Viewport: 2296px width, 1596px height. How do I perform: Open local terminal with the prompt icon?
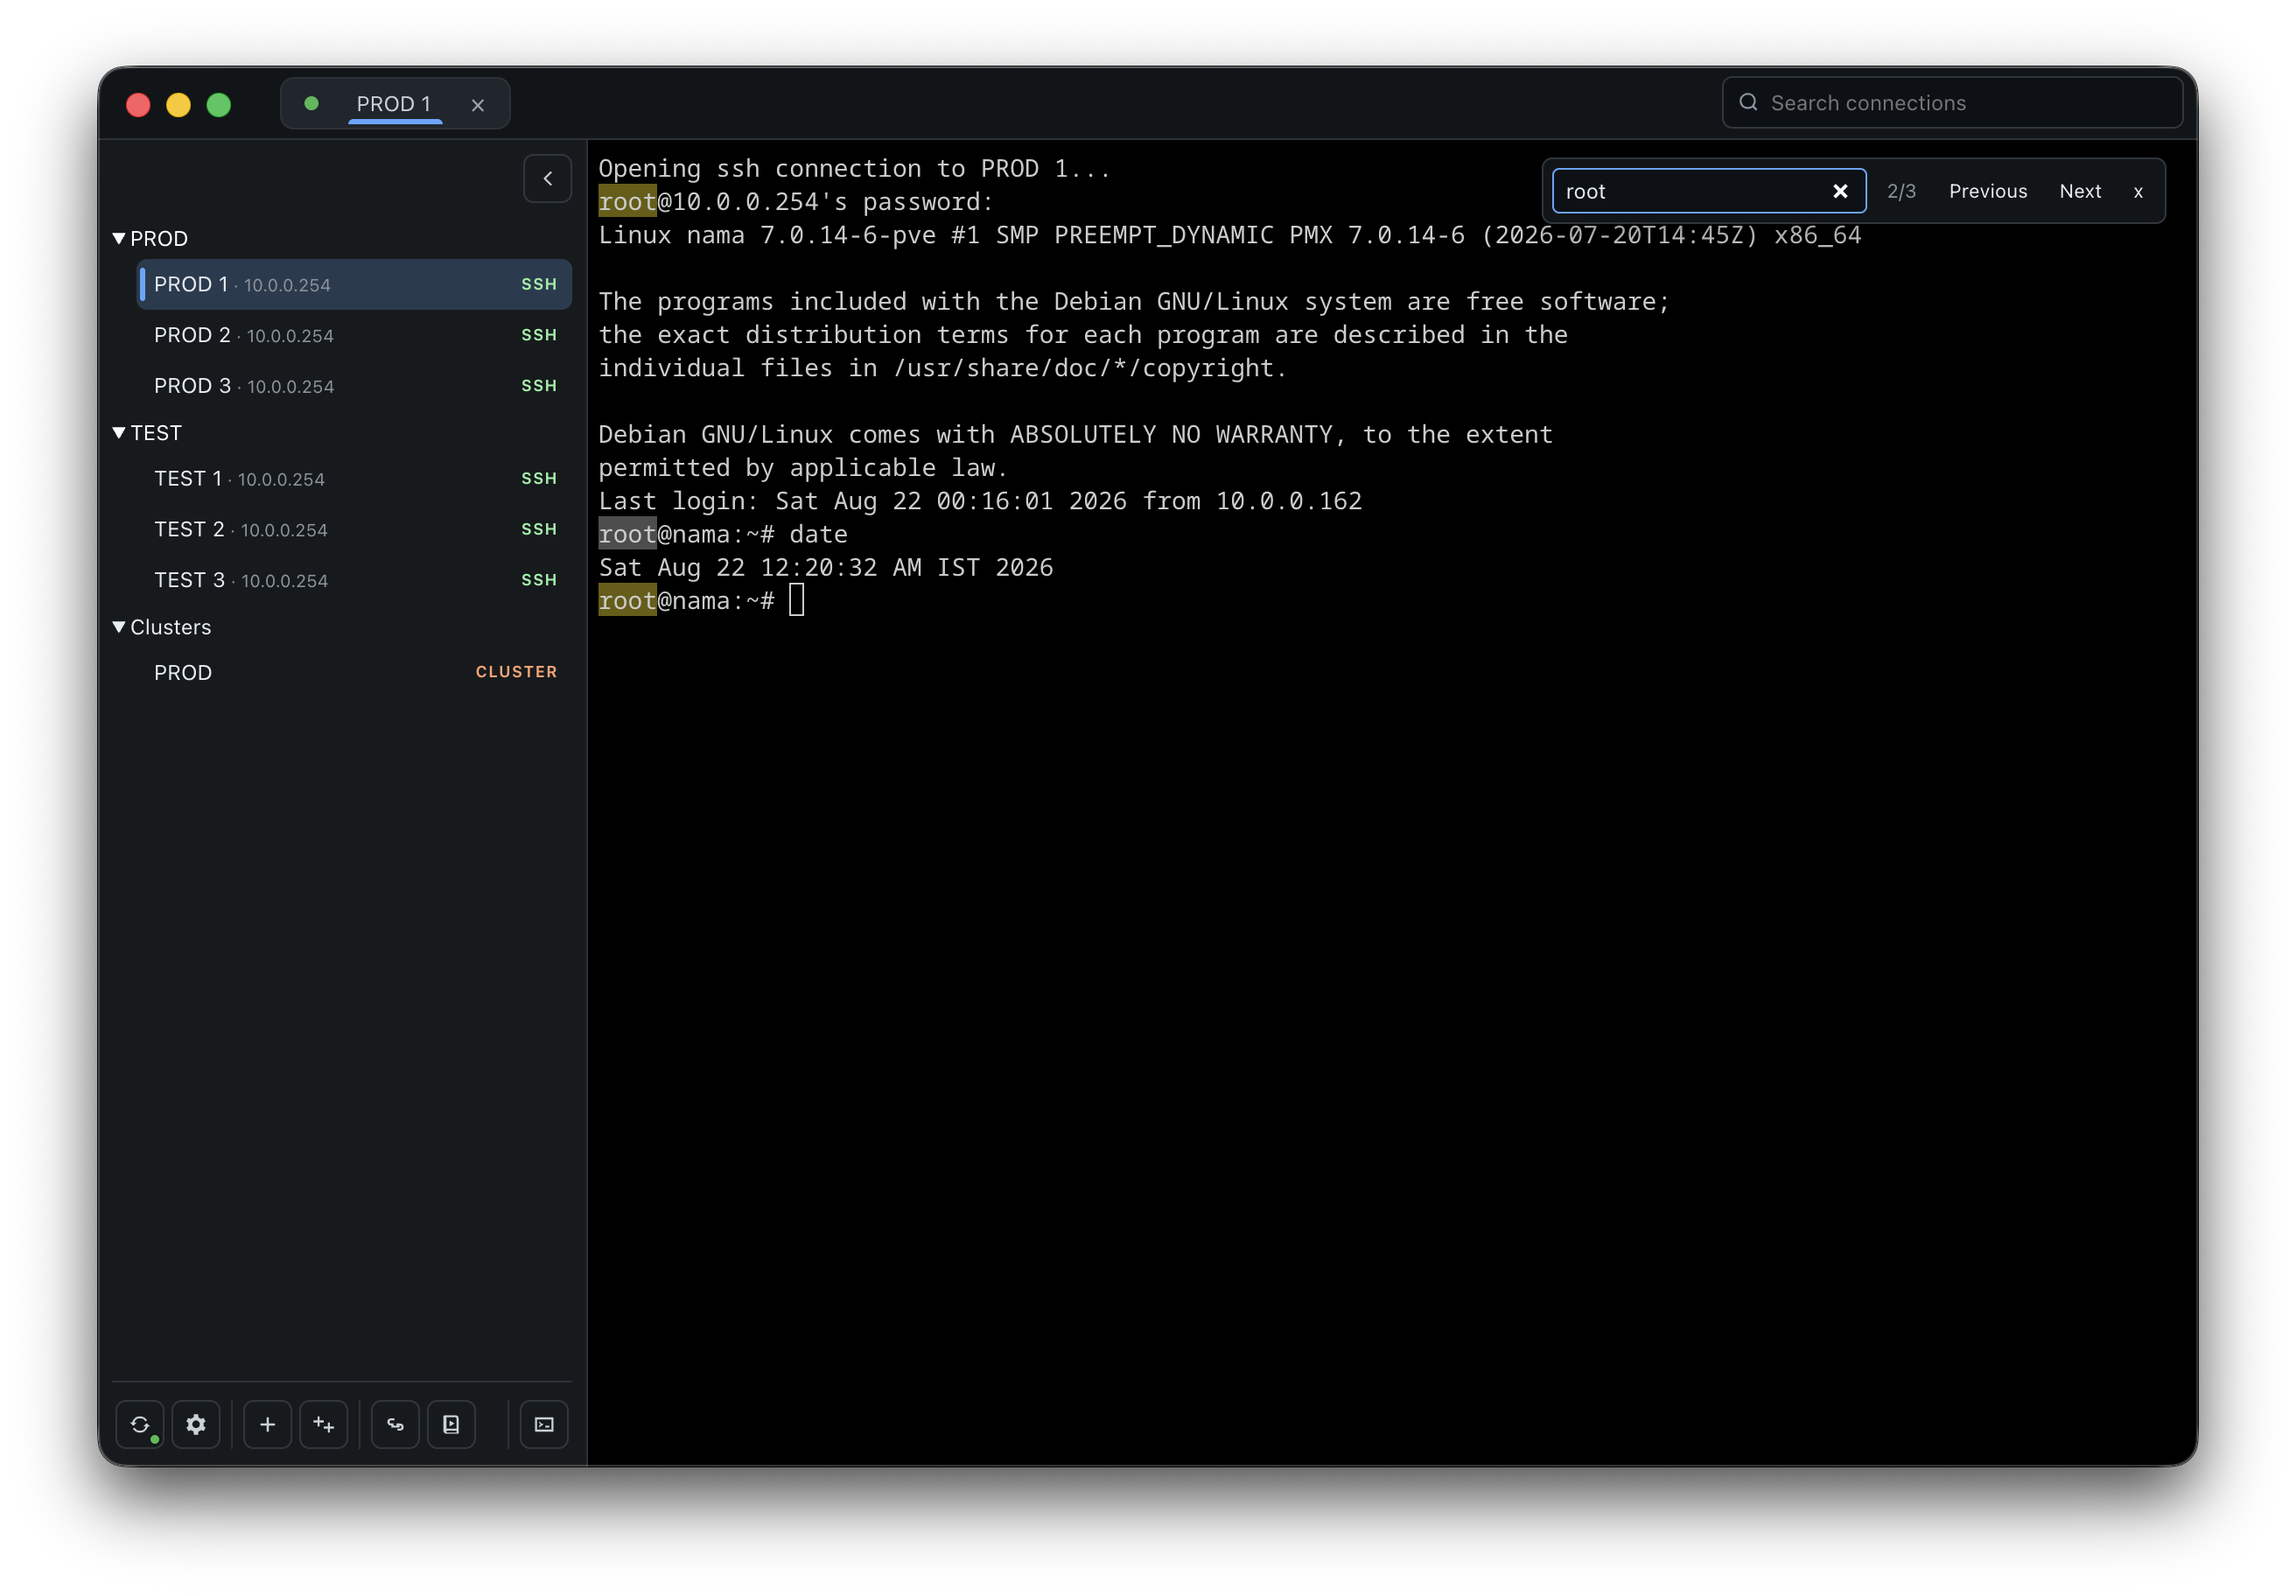pos(544,1424)
